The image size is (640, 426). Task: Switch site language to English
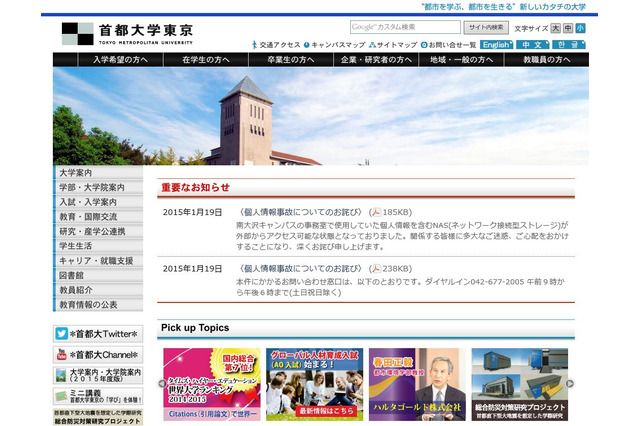point(496,44)
